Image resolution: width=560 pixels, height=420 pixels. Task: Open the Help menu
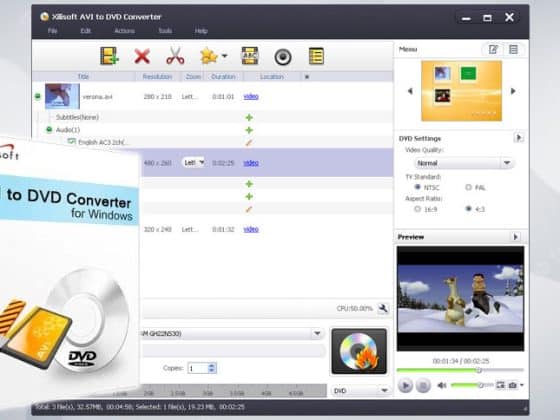point(201,31)
